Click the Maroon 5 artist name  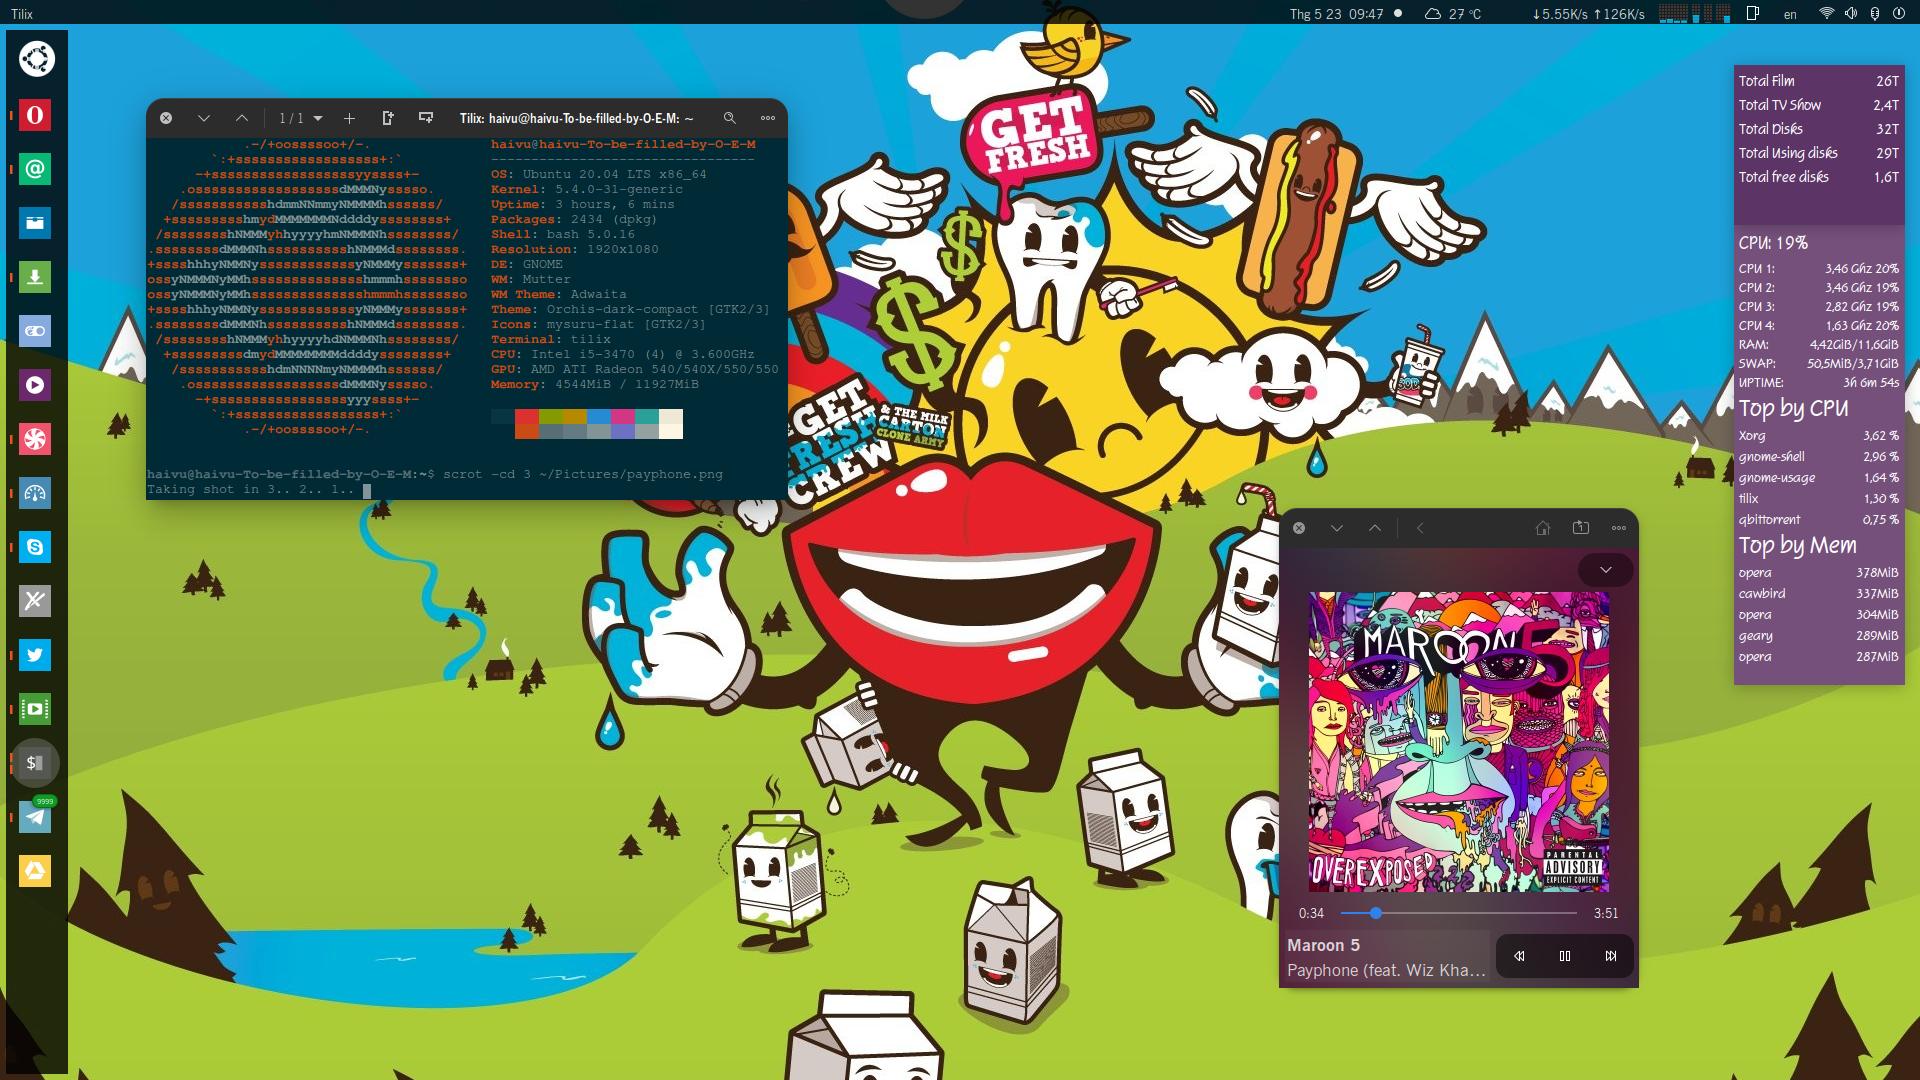1323,945
